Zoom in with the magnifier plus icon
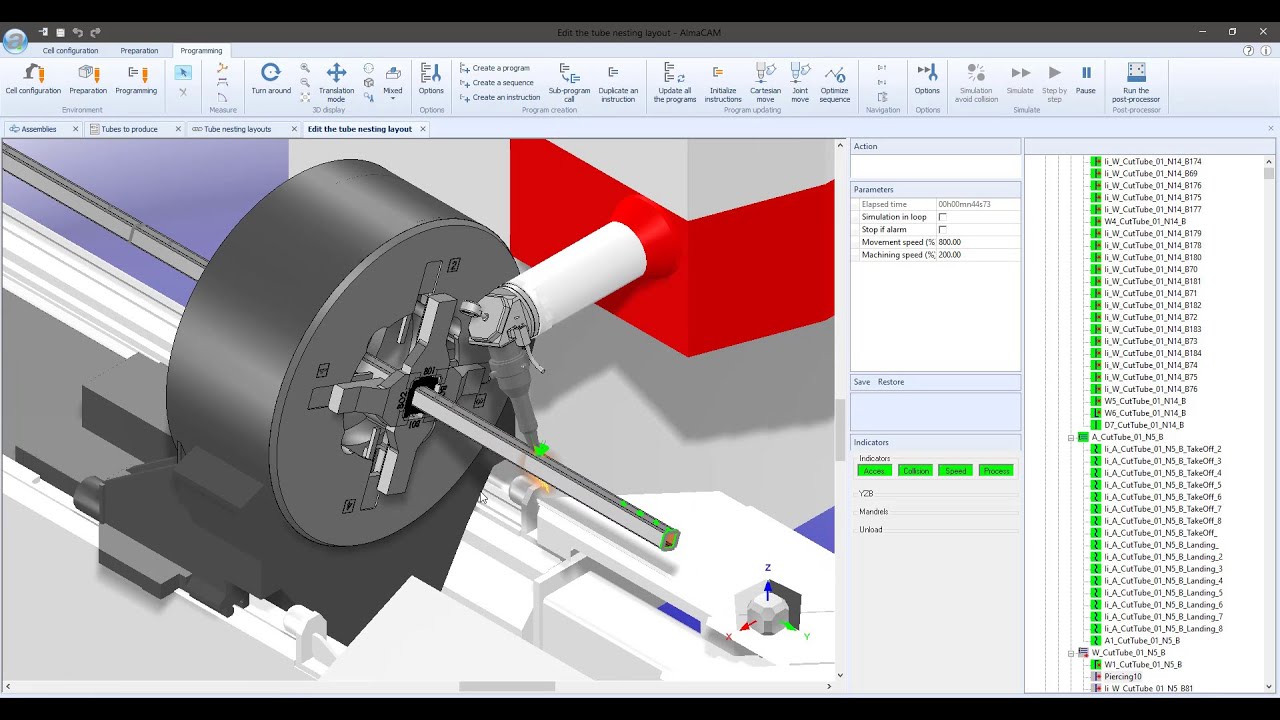The width and height of the screenshot is (1280, 720). 305,68
